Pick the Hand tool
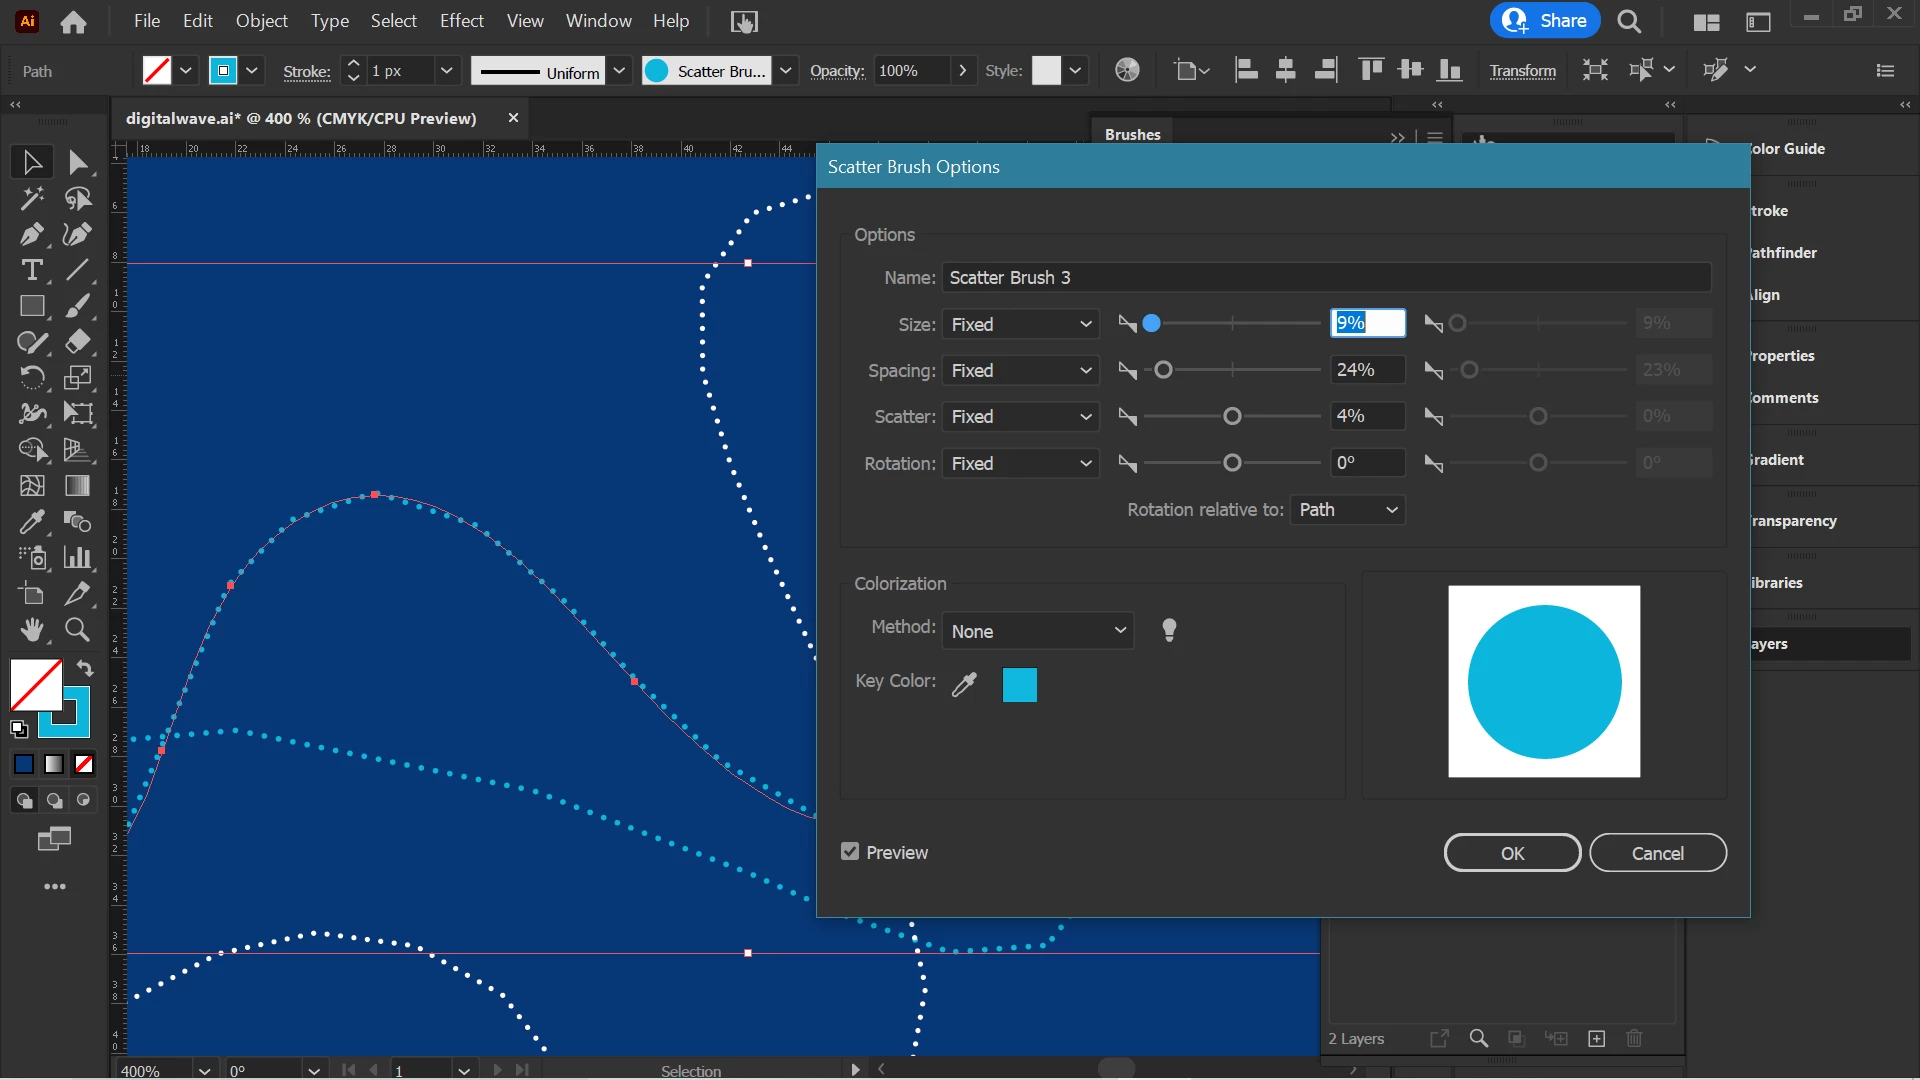This screenshot has width=1920, height=1080. click(31, 630)
